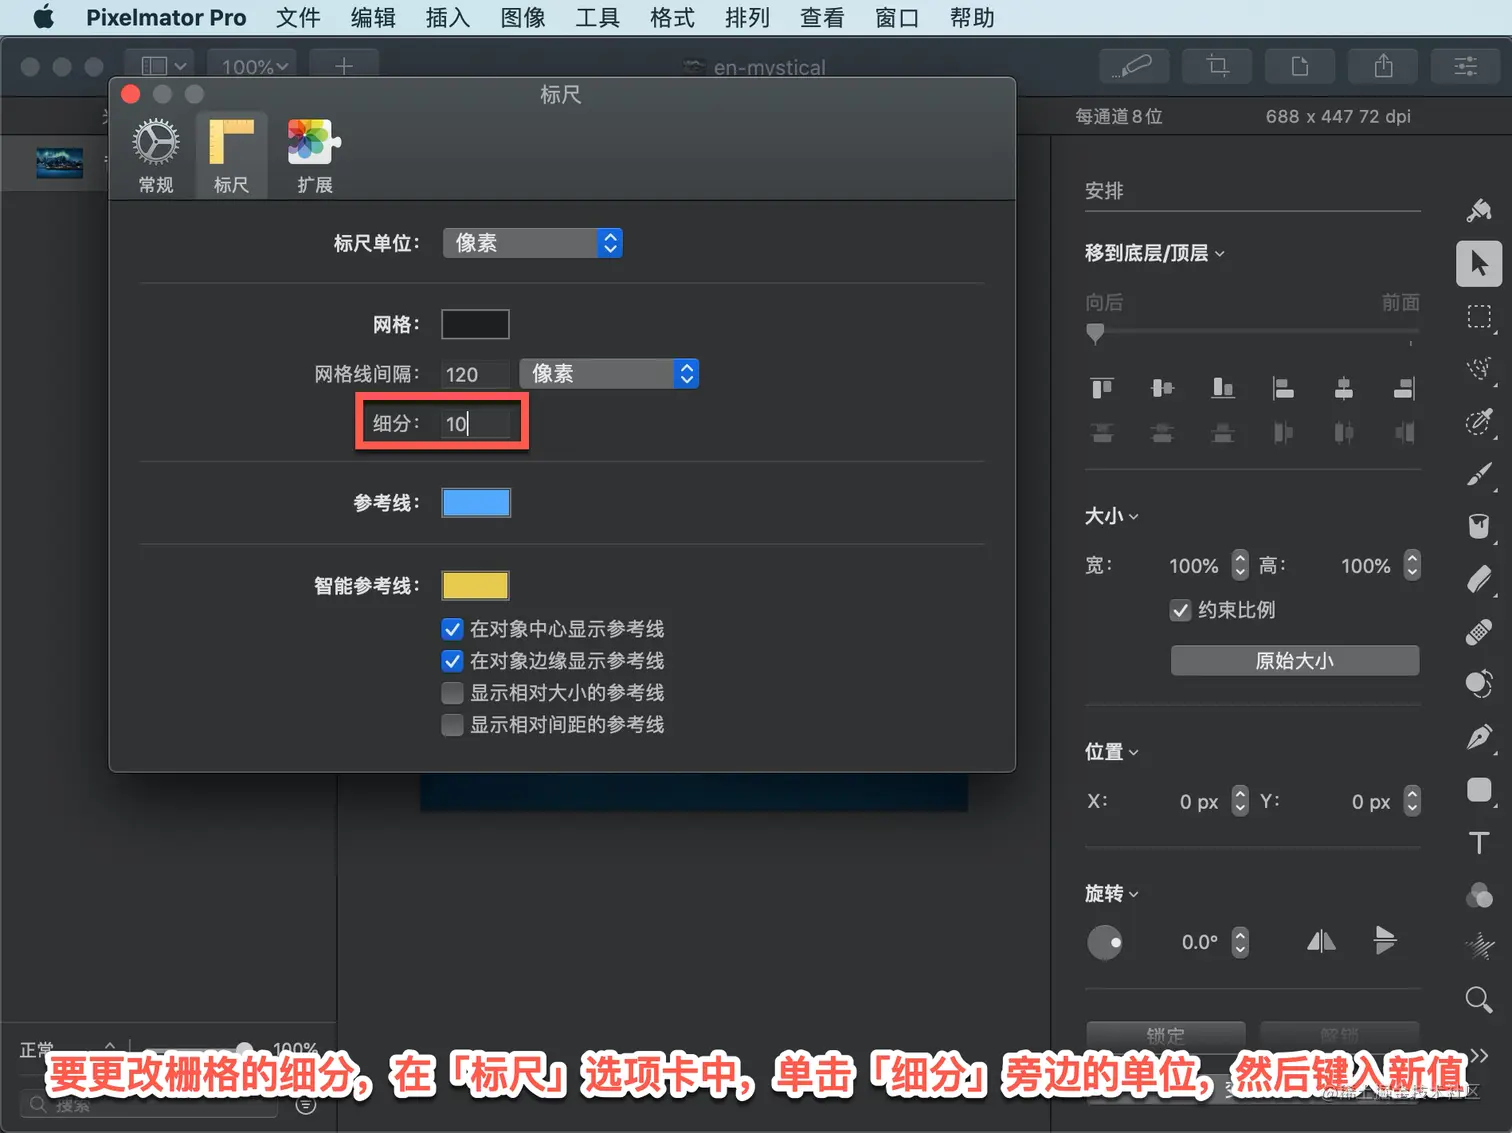Select the paint brush tool
The image size is (1512, 1133).
(1479, 474)
